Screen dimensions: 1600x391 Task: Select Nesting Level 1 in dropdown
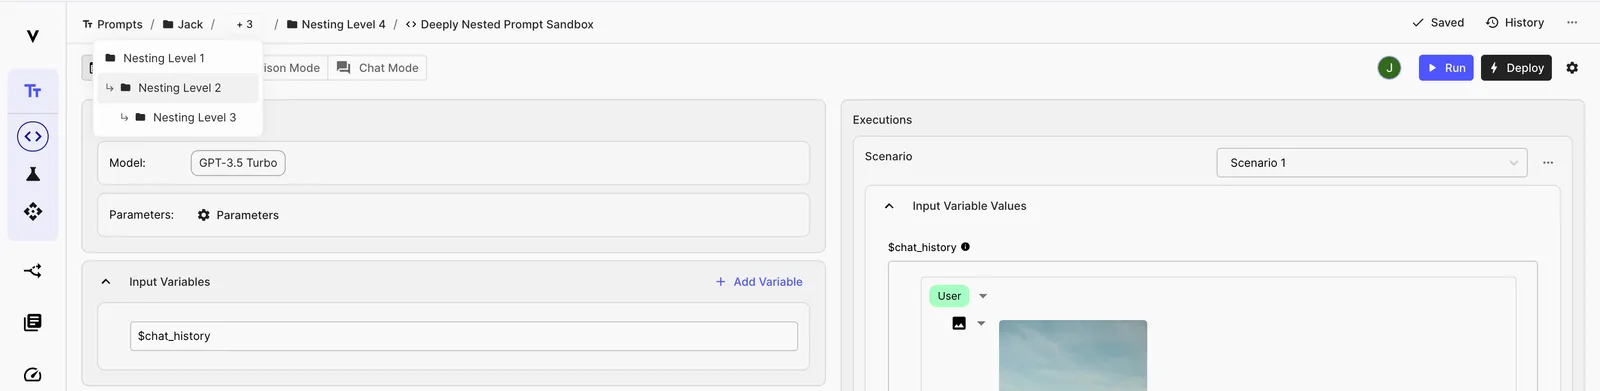tap(178, 58)
